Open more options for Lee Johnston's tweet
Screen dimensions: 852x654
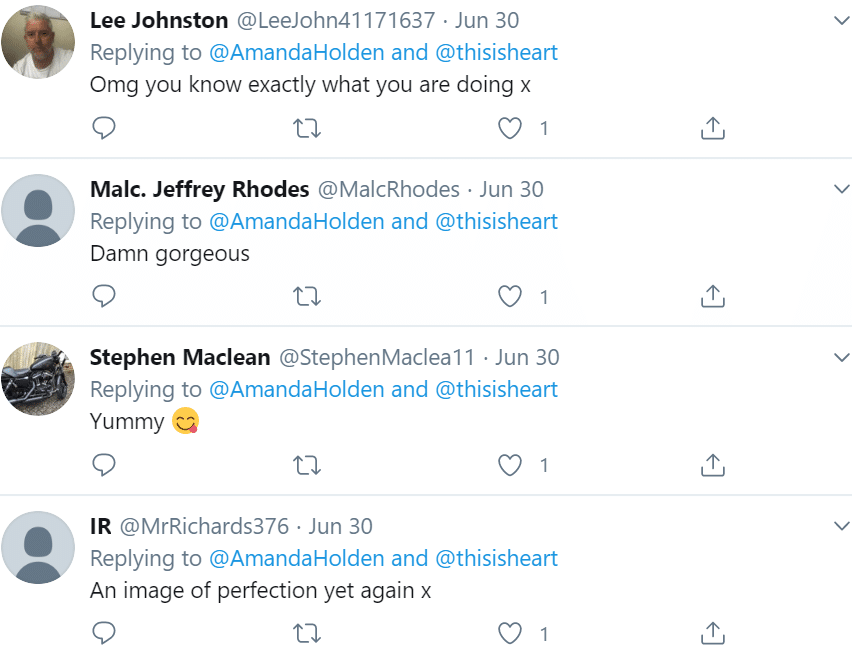[841, 21]
